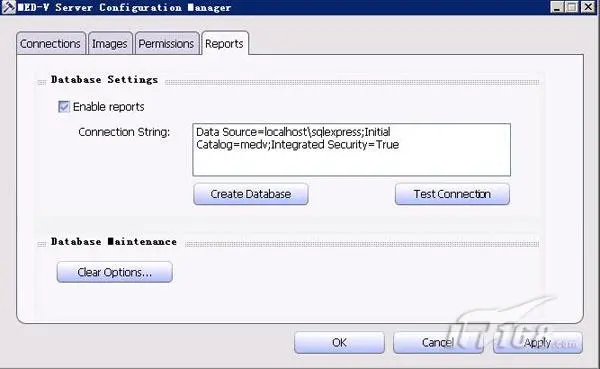Maximize the Server Configuration Manager window

click(572, 7)
